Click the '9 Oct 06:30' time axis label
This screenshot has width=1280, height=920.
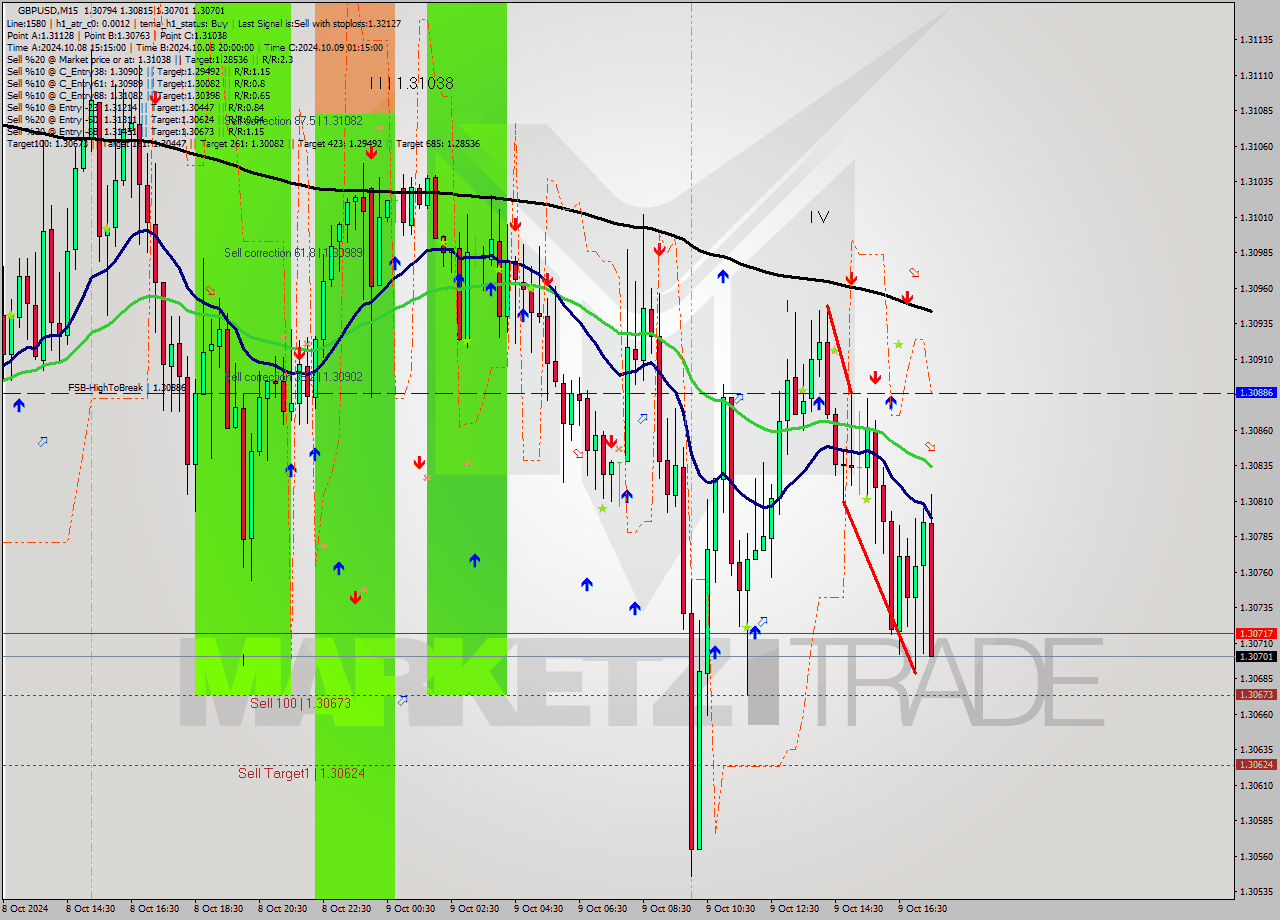pos(603,909)
